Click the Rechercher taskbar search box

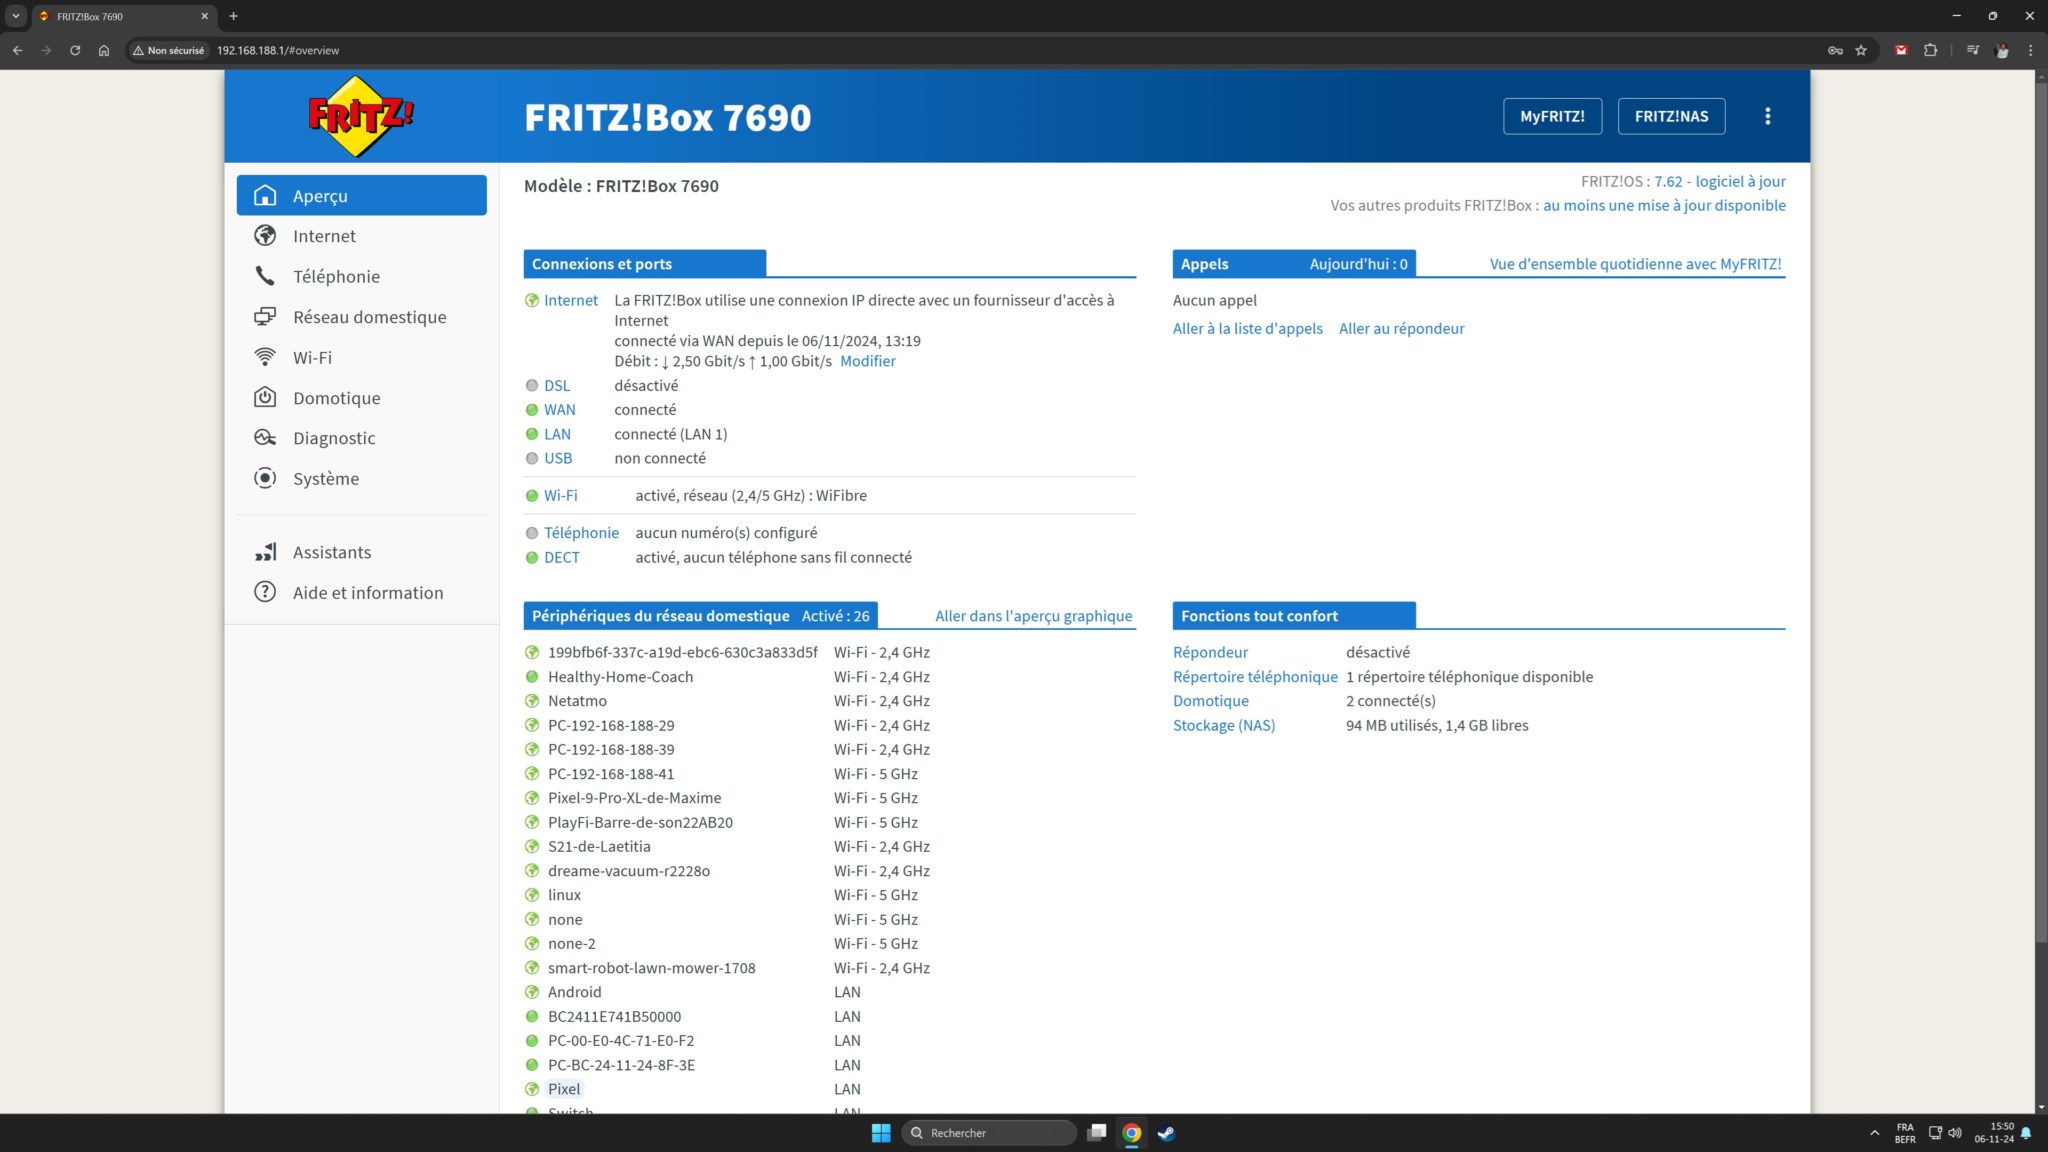pos(989,1133)
